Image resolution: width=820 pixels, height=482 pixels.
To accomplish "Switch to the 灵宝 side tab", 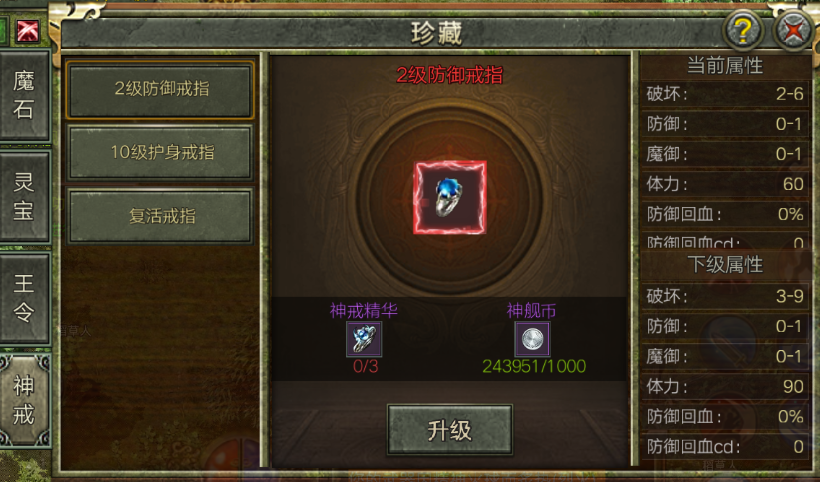I will click(24, 197).
